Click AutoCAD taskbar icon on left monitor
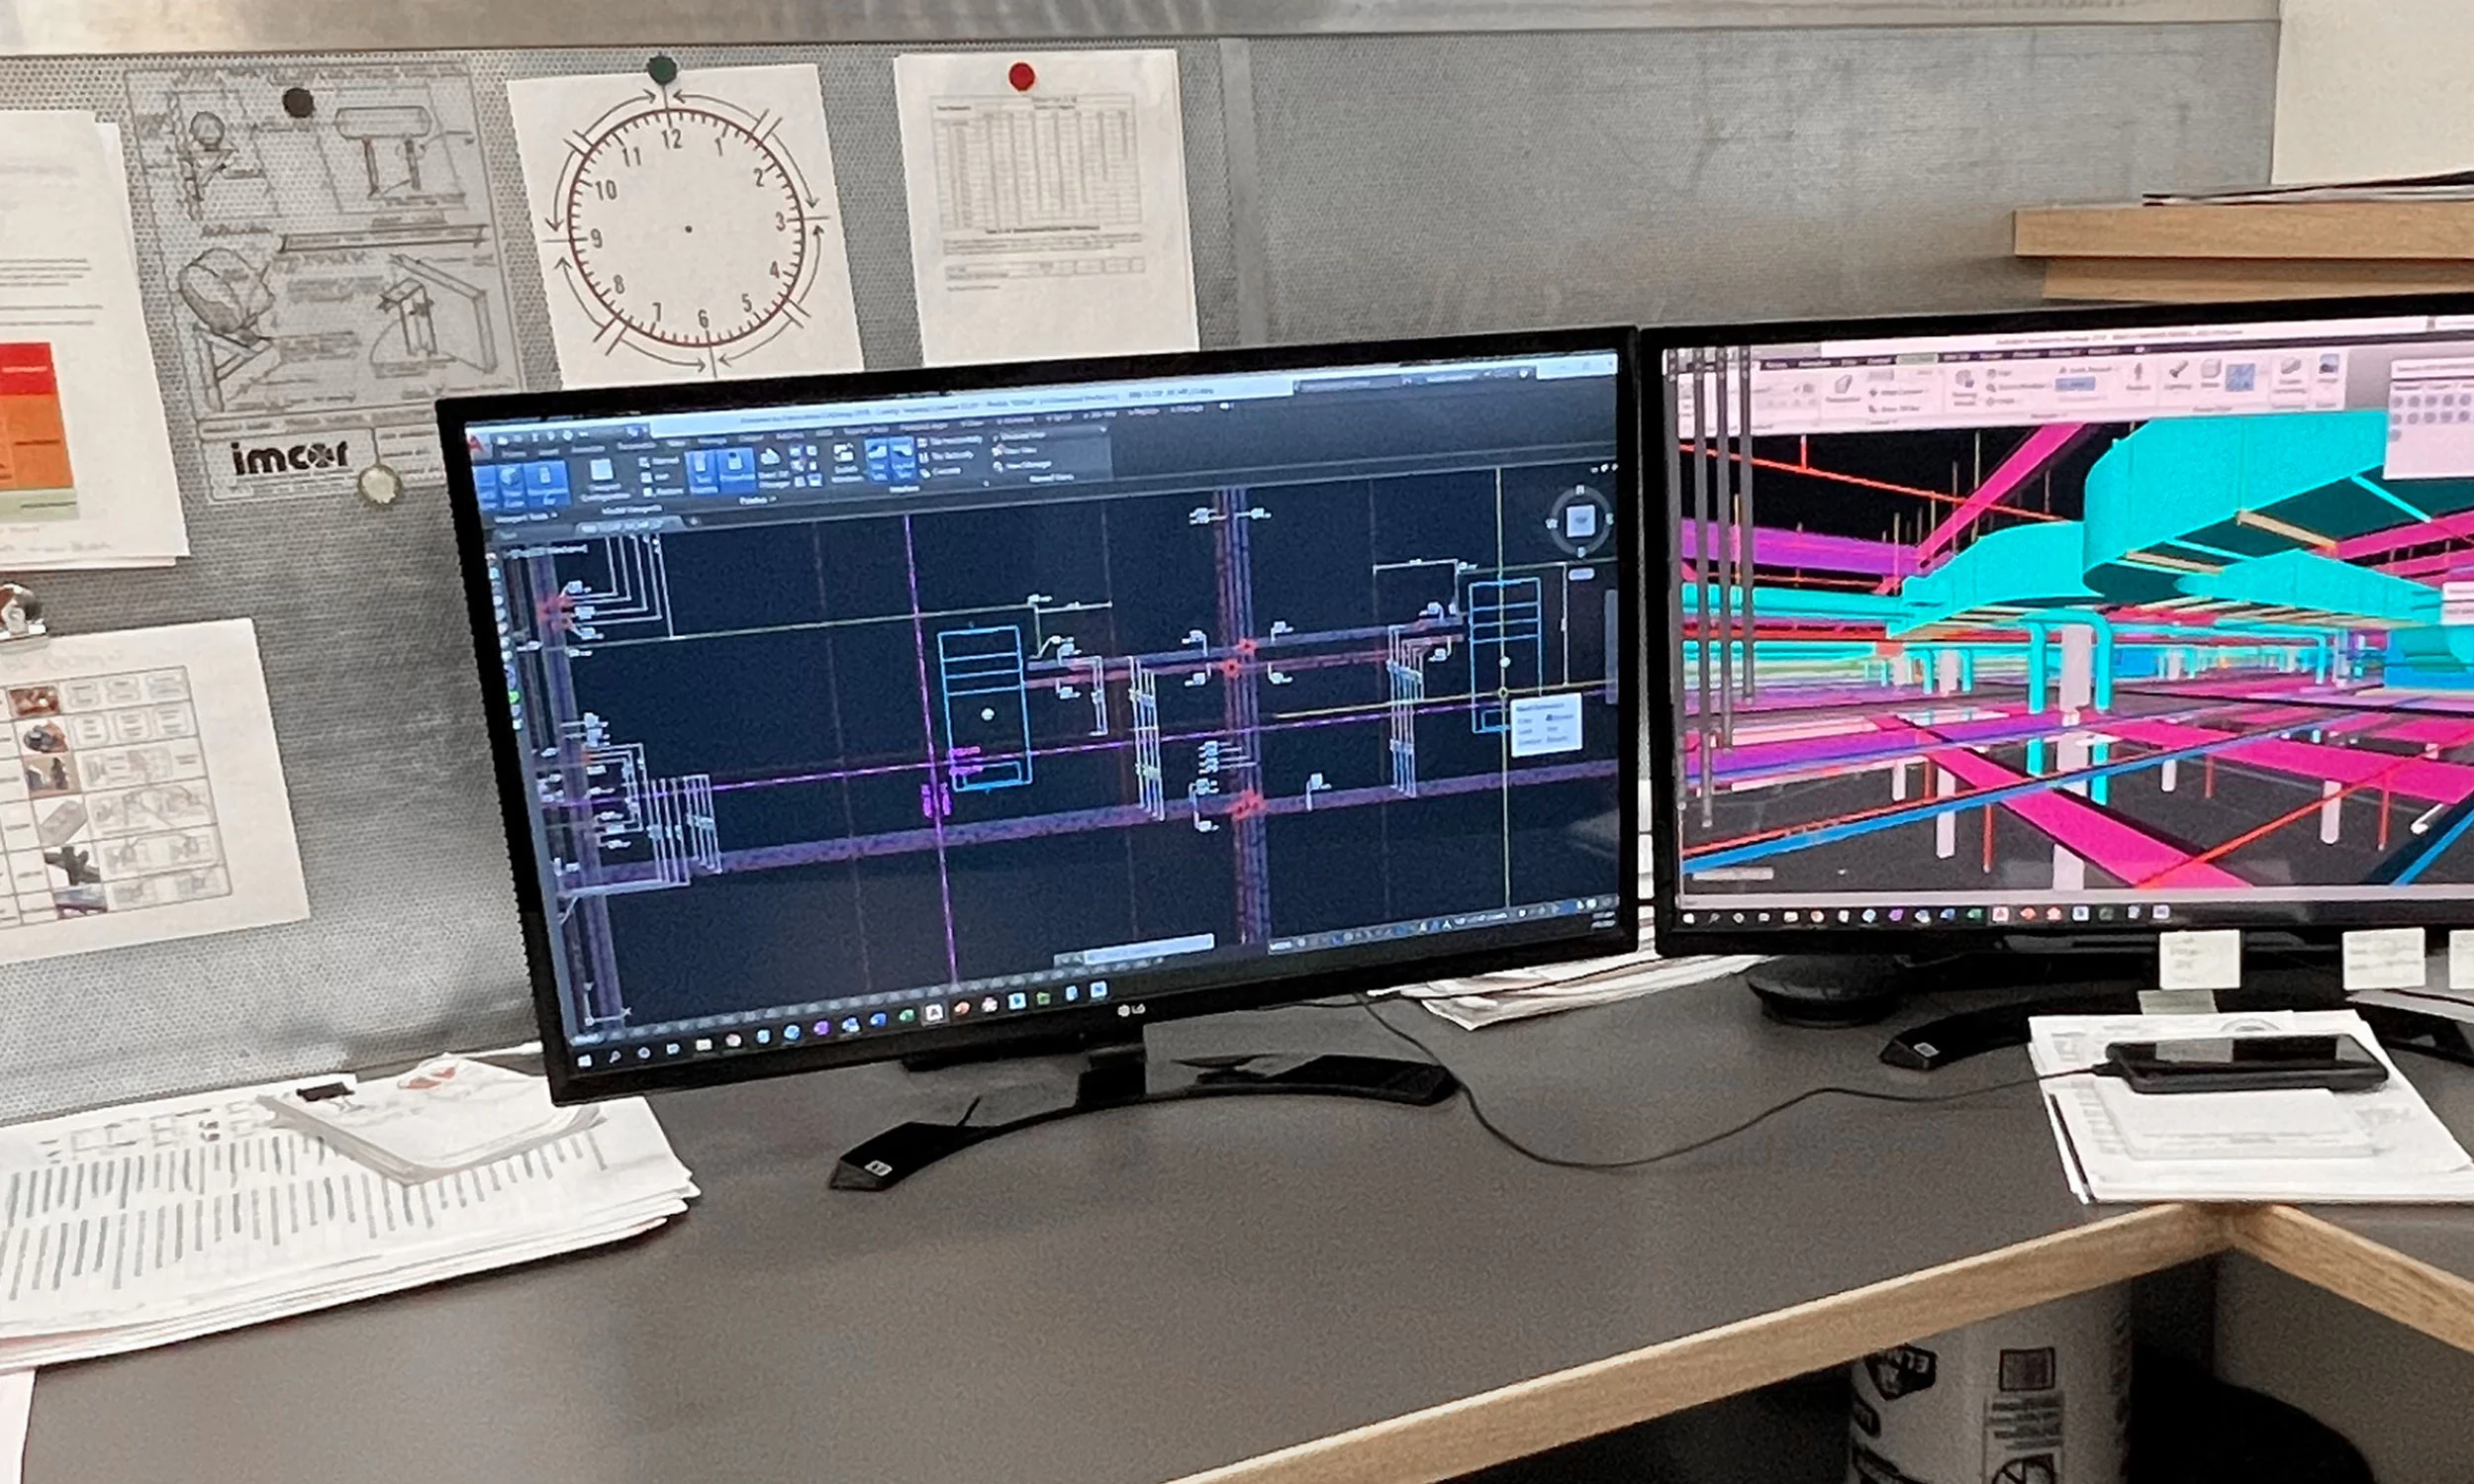This screenshot has width=2474, height=1484. tap(935, 1013)
